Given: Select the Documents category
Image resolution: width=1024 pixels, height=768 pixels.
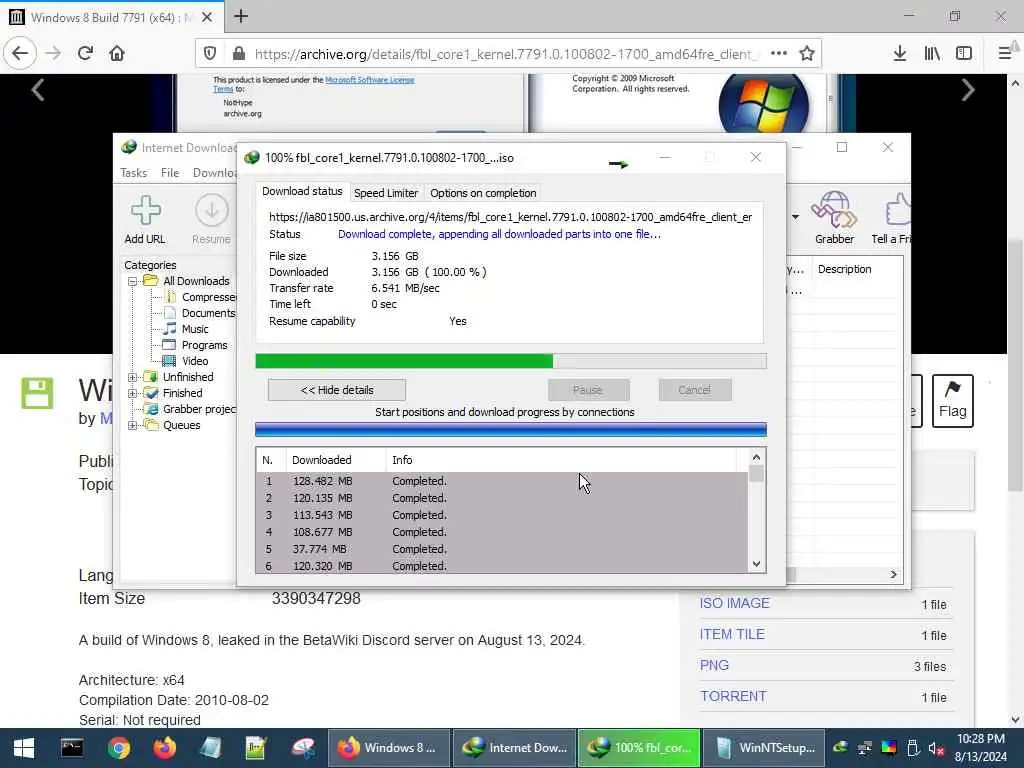Looking at the screenshot, I should pyautogui.click(x=208, y=313).
